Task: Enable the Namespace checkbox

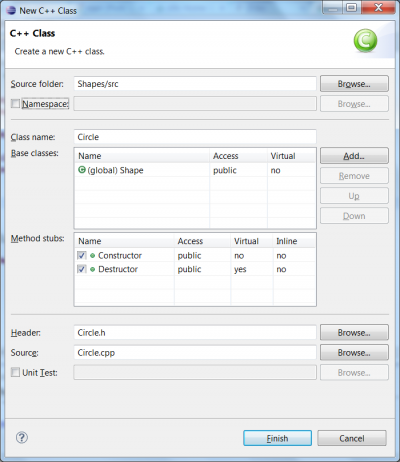Action: coord(15,104)
